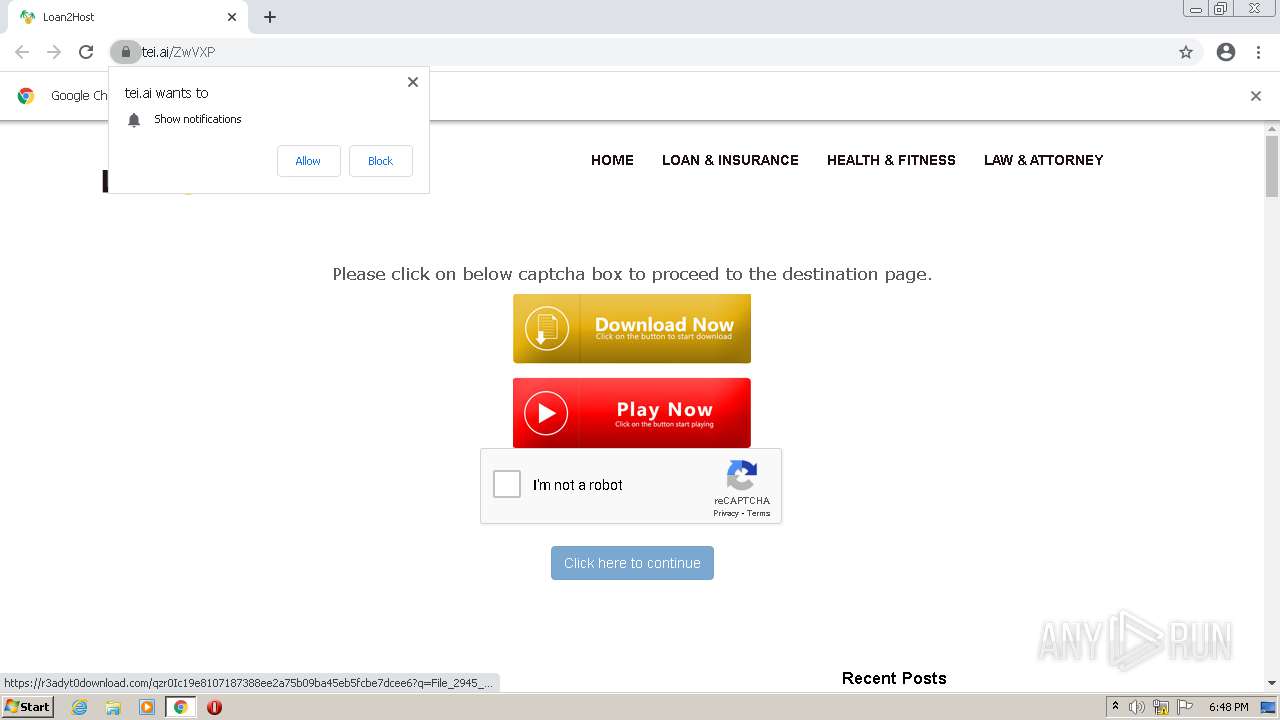This screenshot has width=1280, height=720.
Task: Click the Action Center flag icon
Action: 1186,707
